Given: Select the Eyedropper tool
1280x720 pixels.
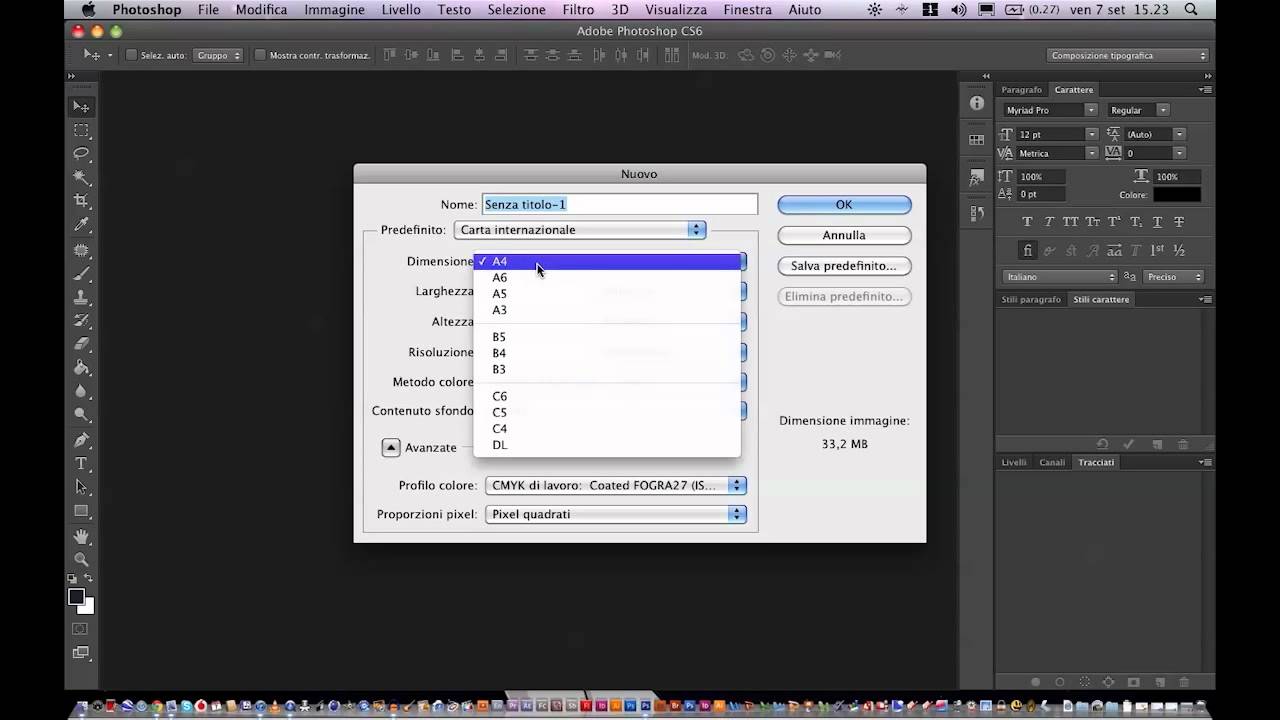Looking at the screenshot, I should coord(82,225).
